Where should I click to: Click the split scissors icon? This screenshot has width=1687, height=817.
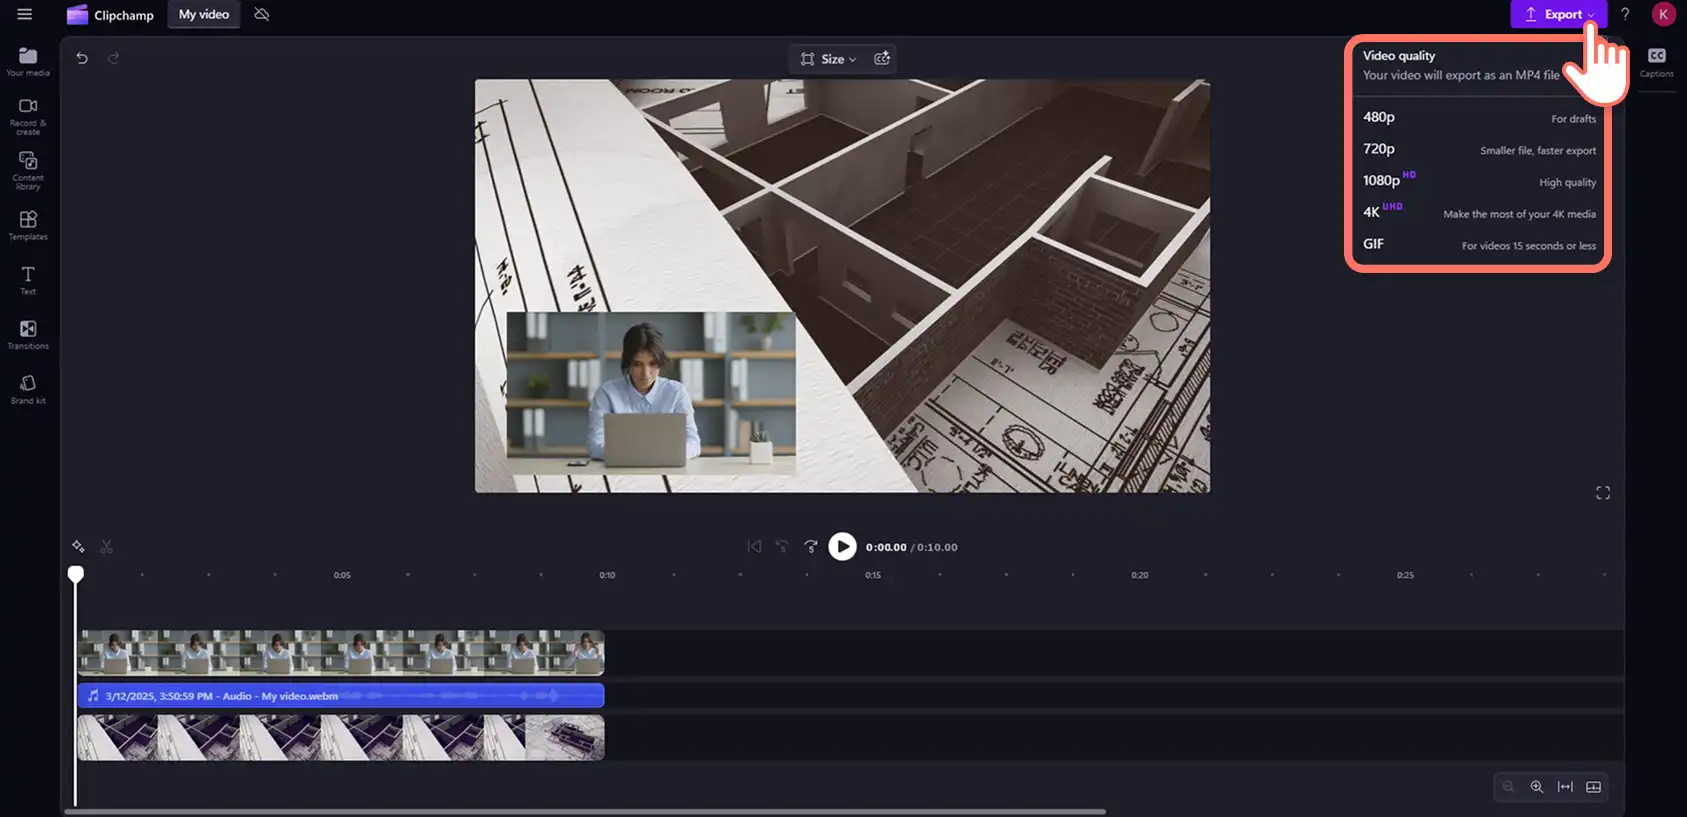pos(106,546)
